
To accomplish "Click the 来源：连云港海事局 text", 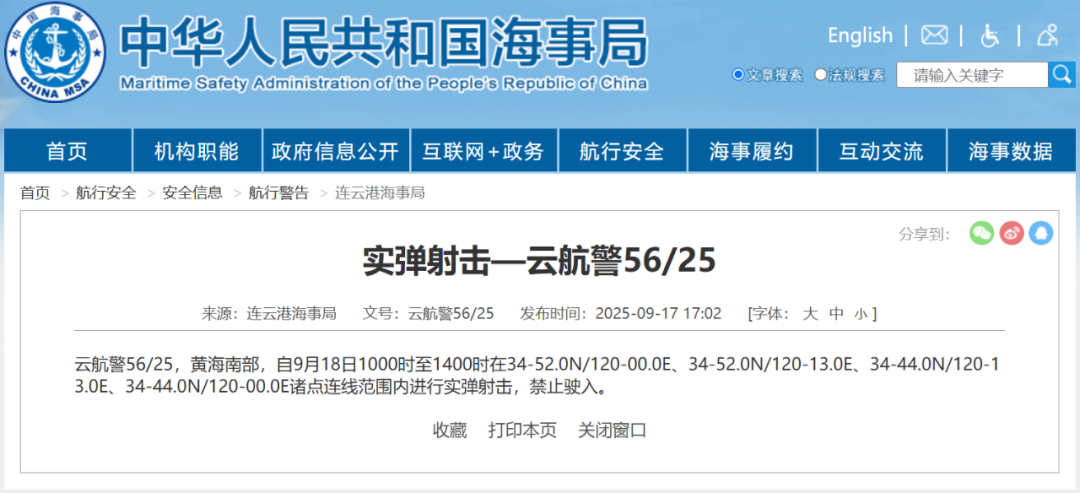I will pos(269,314).
